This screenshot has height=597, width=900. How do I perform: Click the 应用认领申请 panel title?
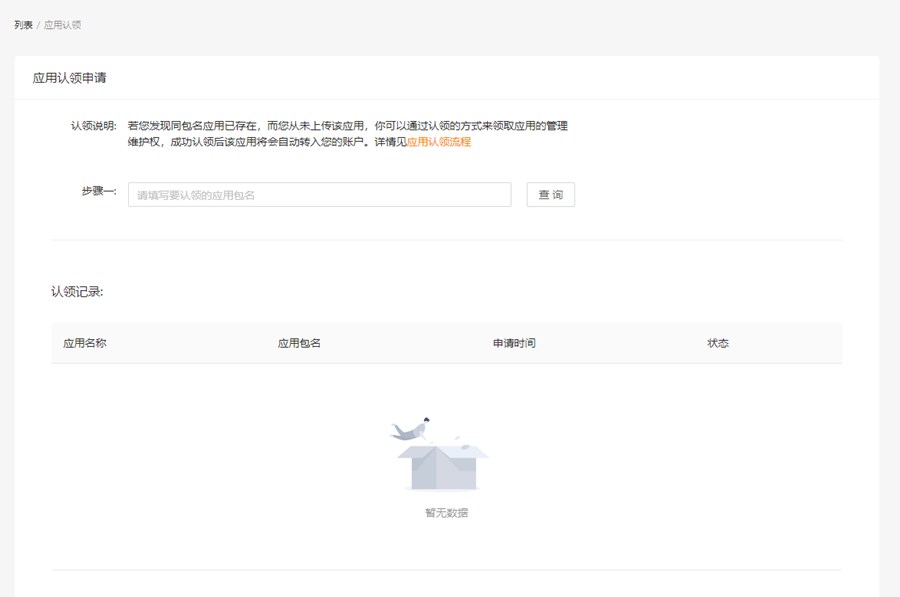[x=69, y=78]
